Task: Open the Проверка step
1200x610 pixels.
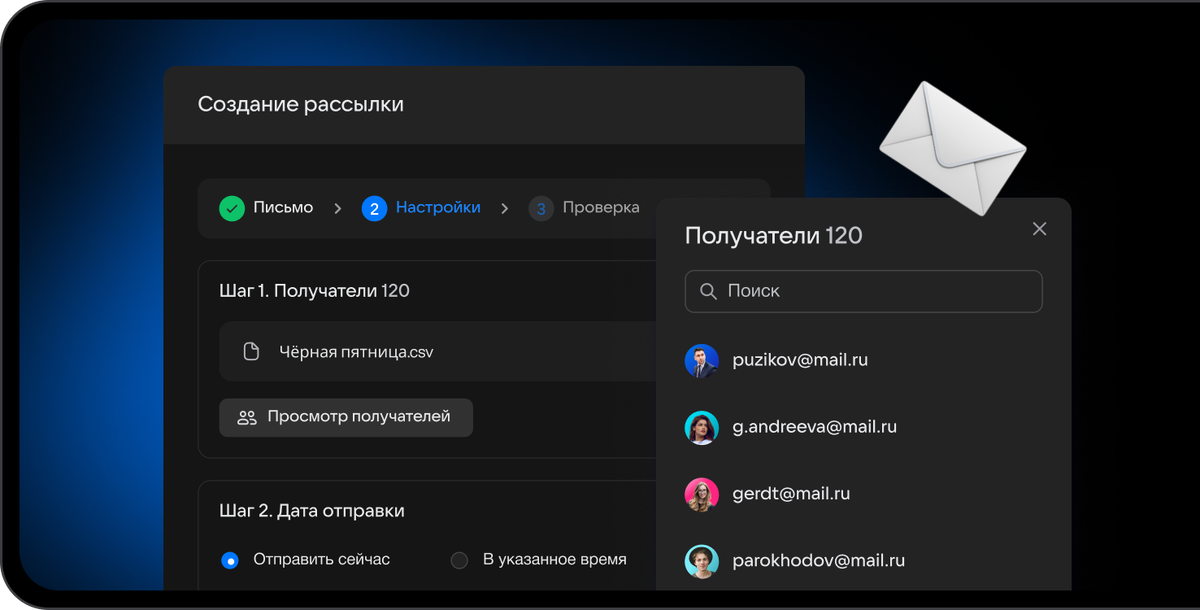Action: tap(600, 208)
